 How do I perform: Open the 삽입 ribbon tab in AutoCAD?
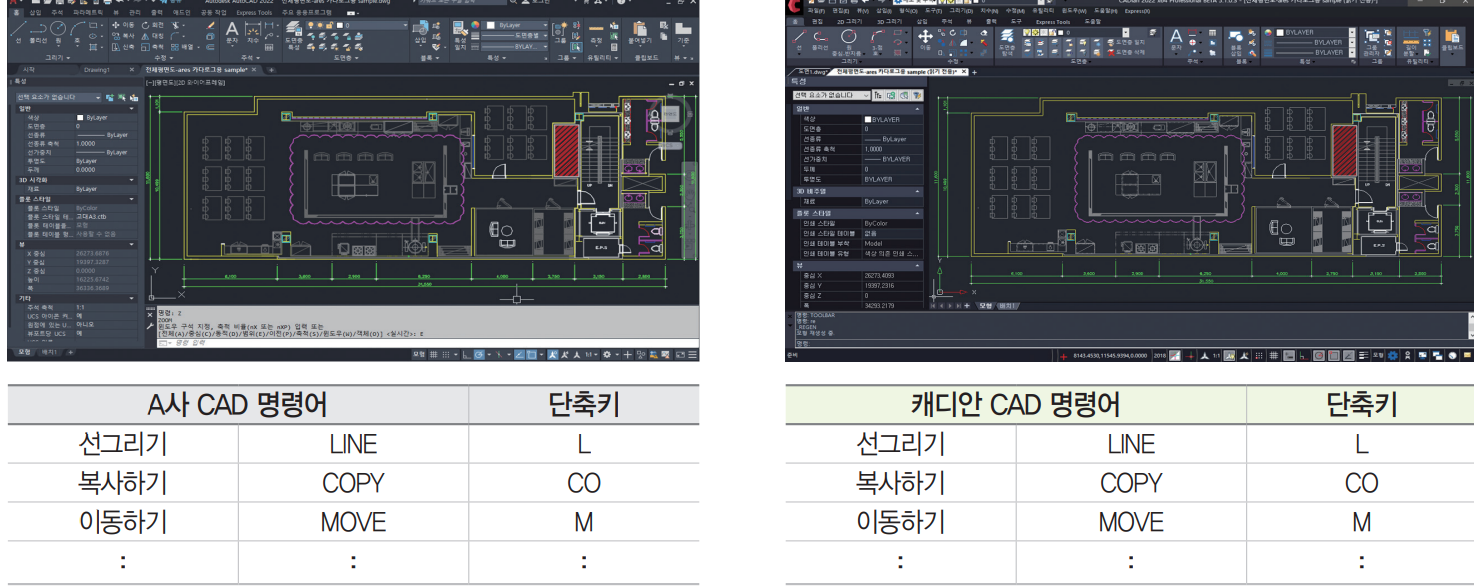tap(35, 12)
